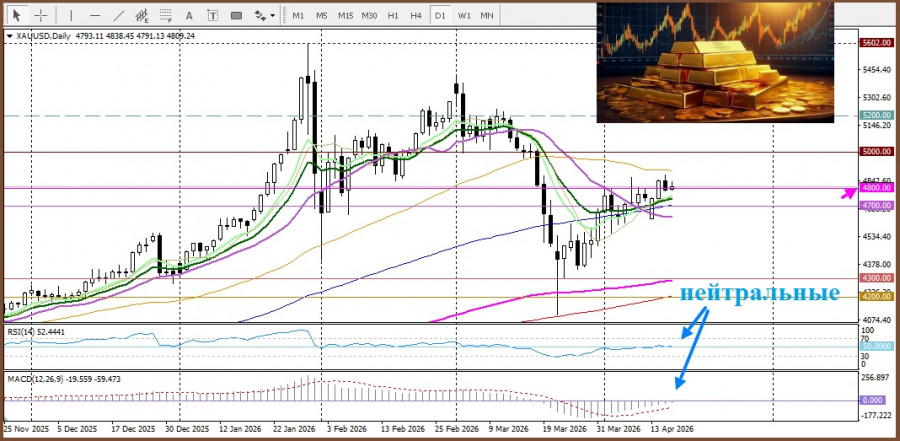Activate the crosshair tool
The width and height of the screenshot is (900, 441).
point(41,15)
